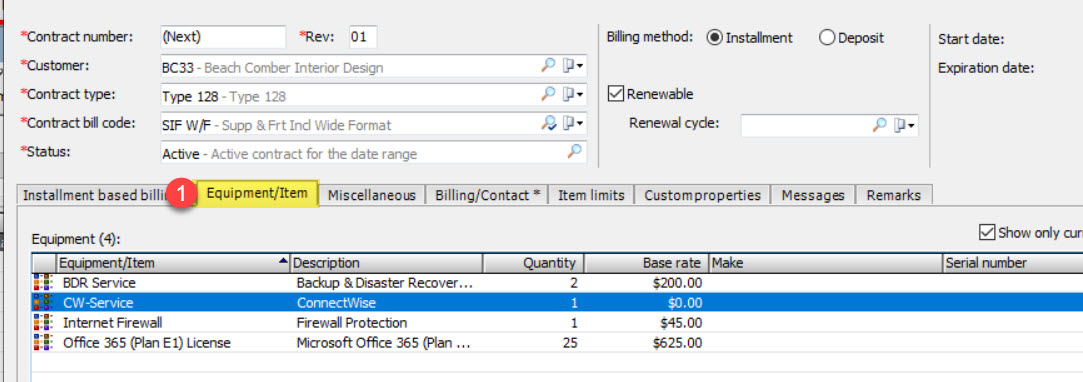Click the CW-Service row item icon
The width and height of the screenshot is (1083, 382).
pyautogui.click(x=44, y=303)
